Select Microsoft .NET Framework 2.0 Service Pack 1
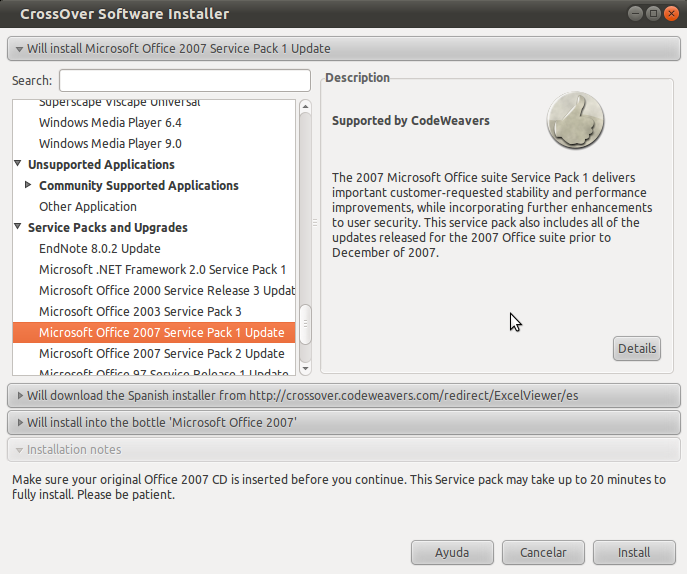This screenshot has height=574, width=687. click(x=162, y=270)
